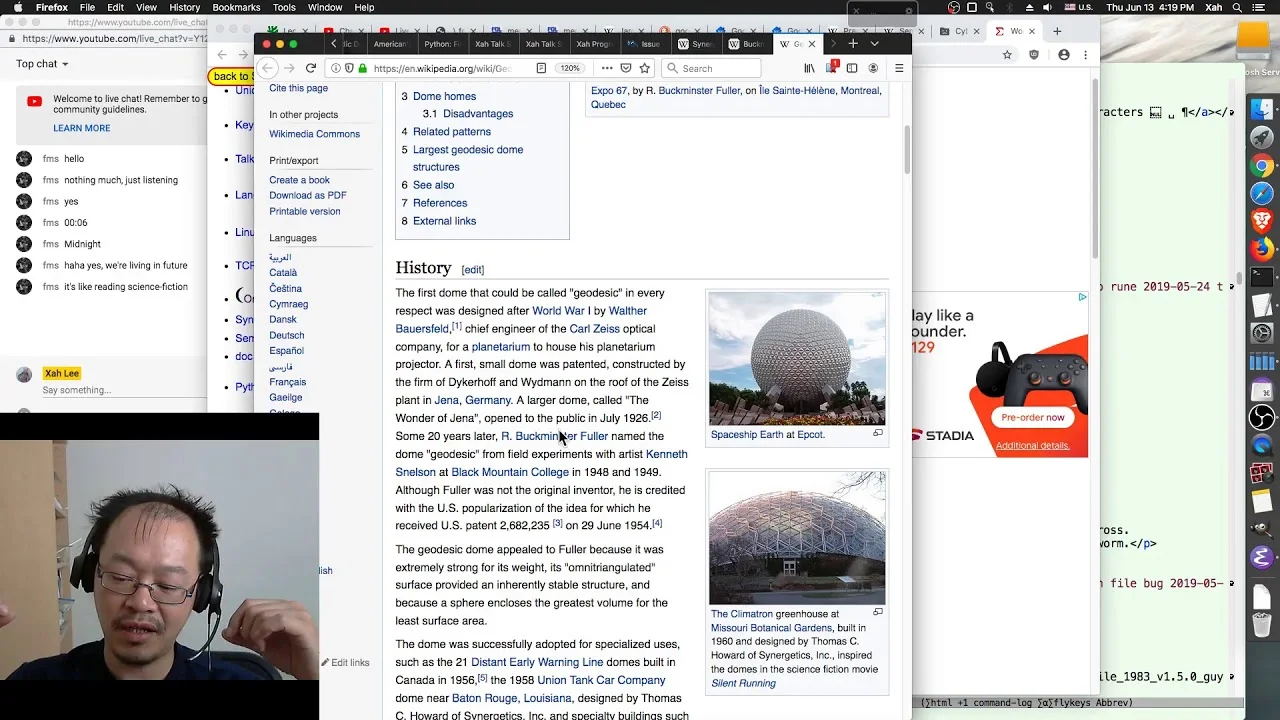1280x720 pixels.
Task: Save page to Pocket icon
Action: [626, 68]
